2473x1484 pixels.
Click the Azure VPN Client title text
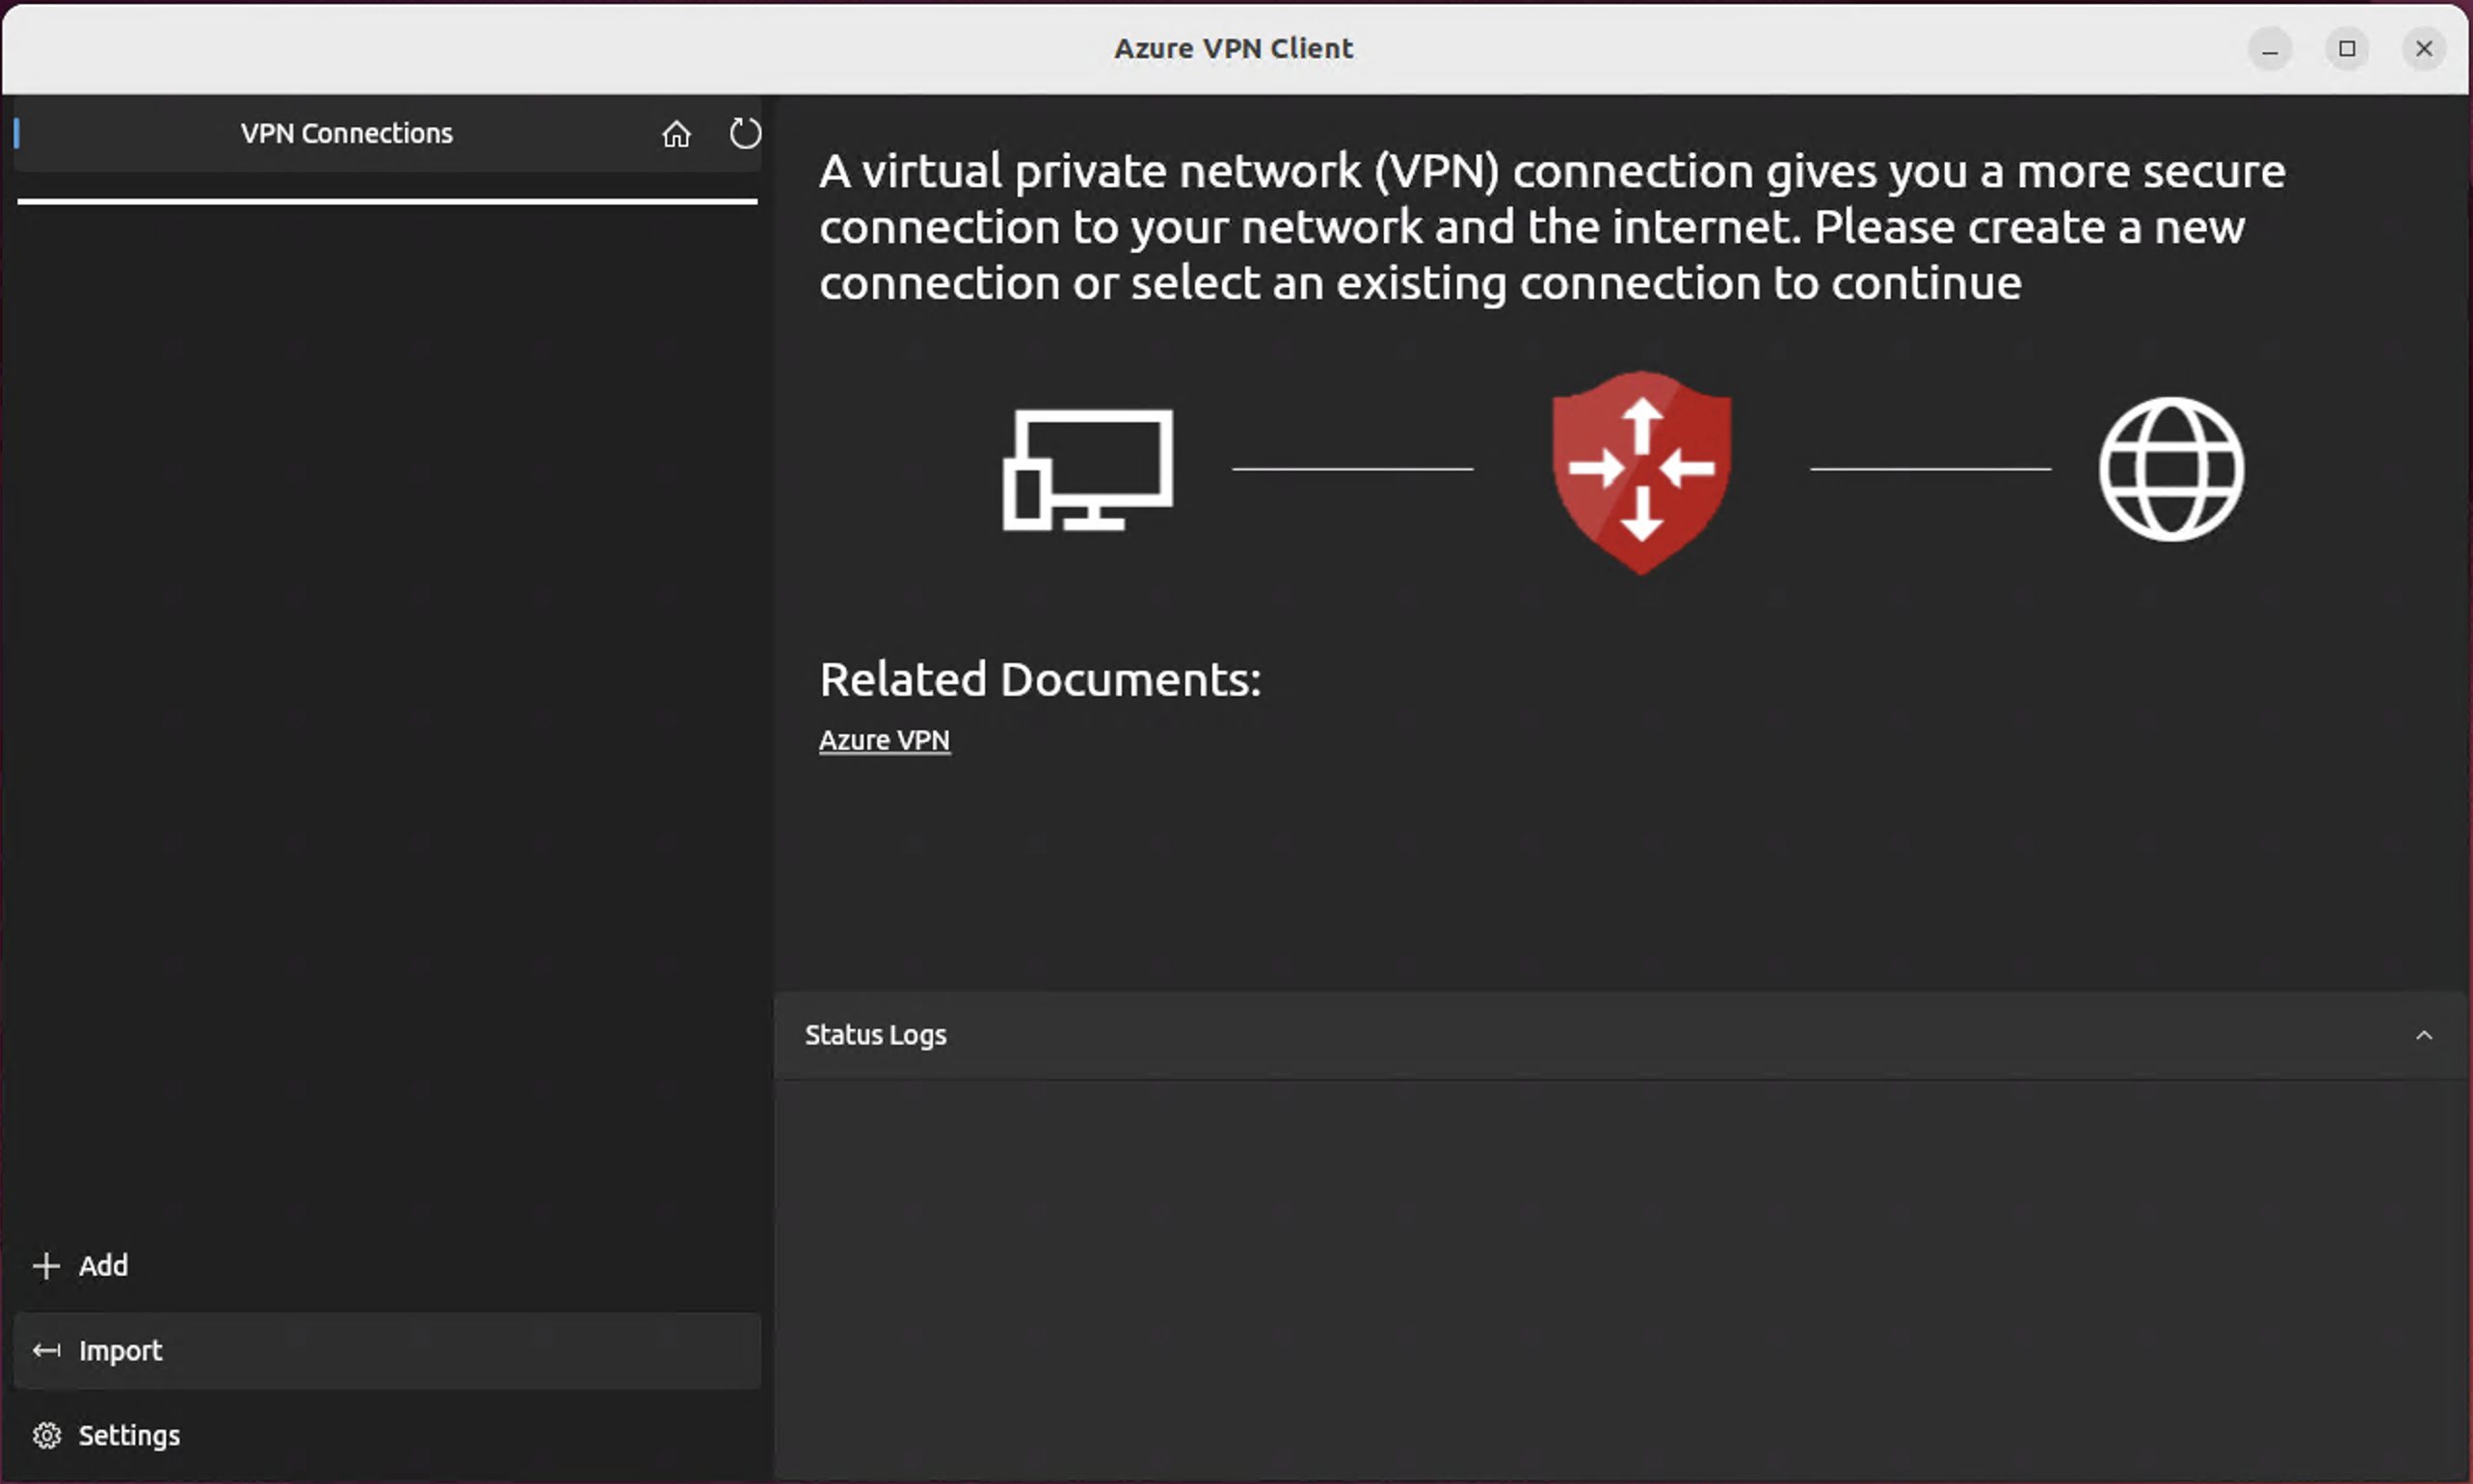pos(1233,48)
